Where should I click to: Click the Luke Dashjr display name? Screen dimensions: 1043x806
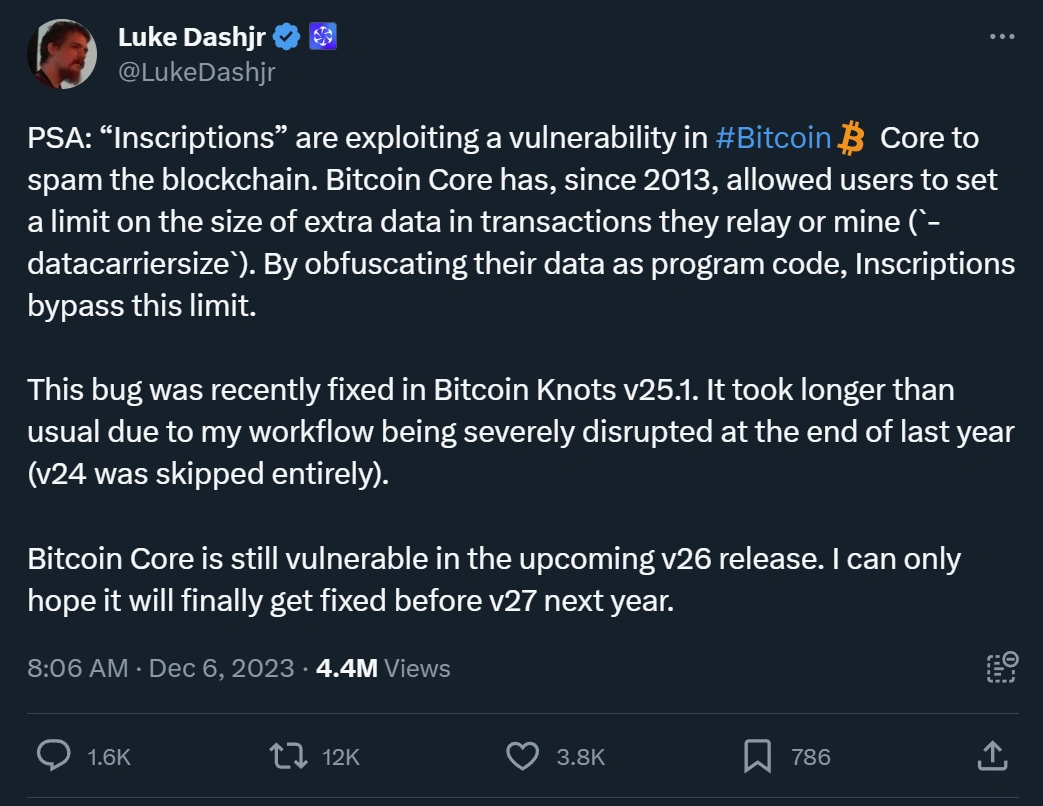click(x=192, y=38)
